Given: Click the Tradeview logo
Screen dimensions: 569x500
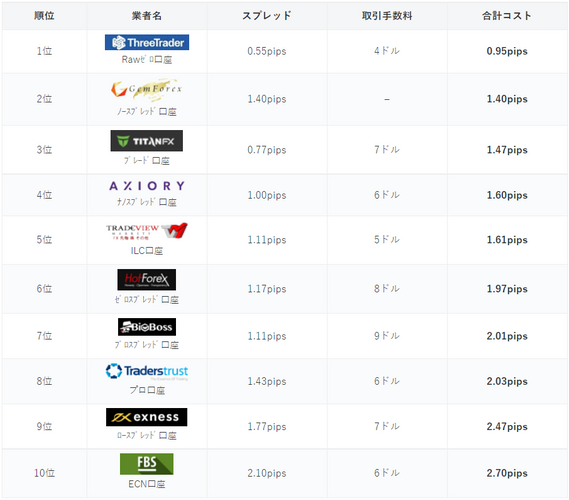Looking at the screenshot, I should (147, 231).
